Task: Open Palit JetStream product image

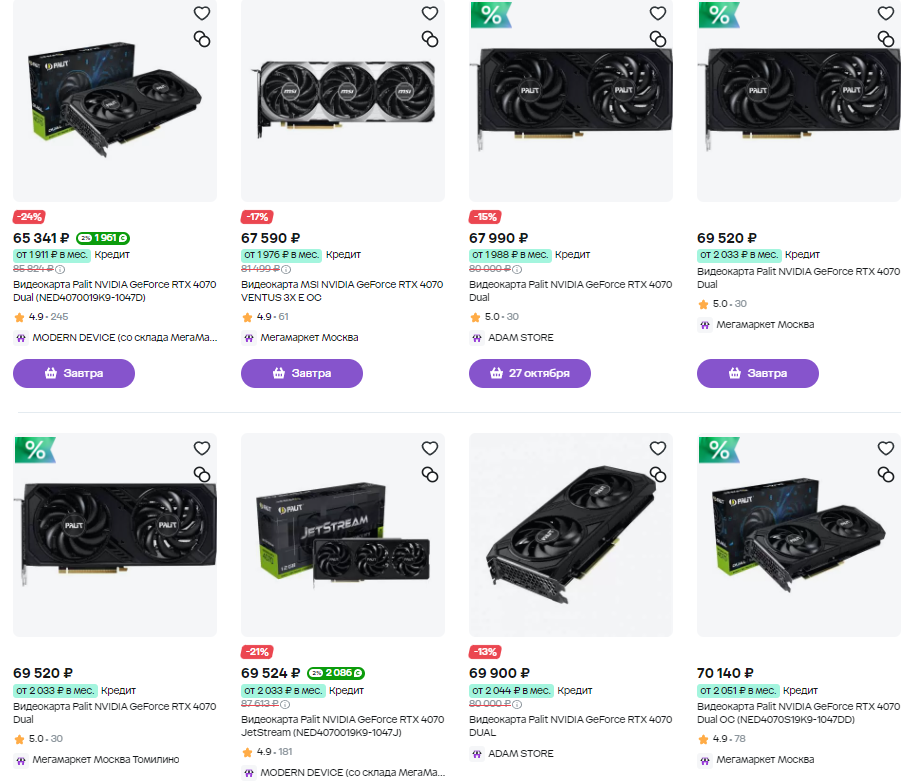Action: 343,535
